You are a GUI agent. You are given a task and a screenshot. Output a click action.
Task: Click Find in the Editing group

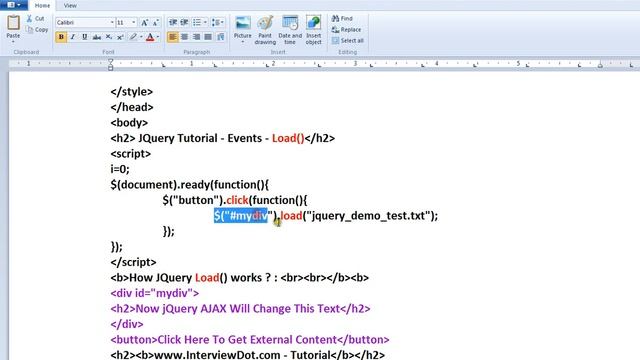[342, 18]
